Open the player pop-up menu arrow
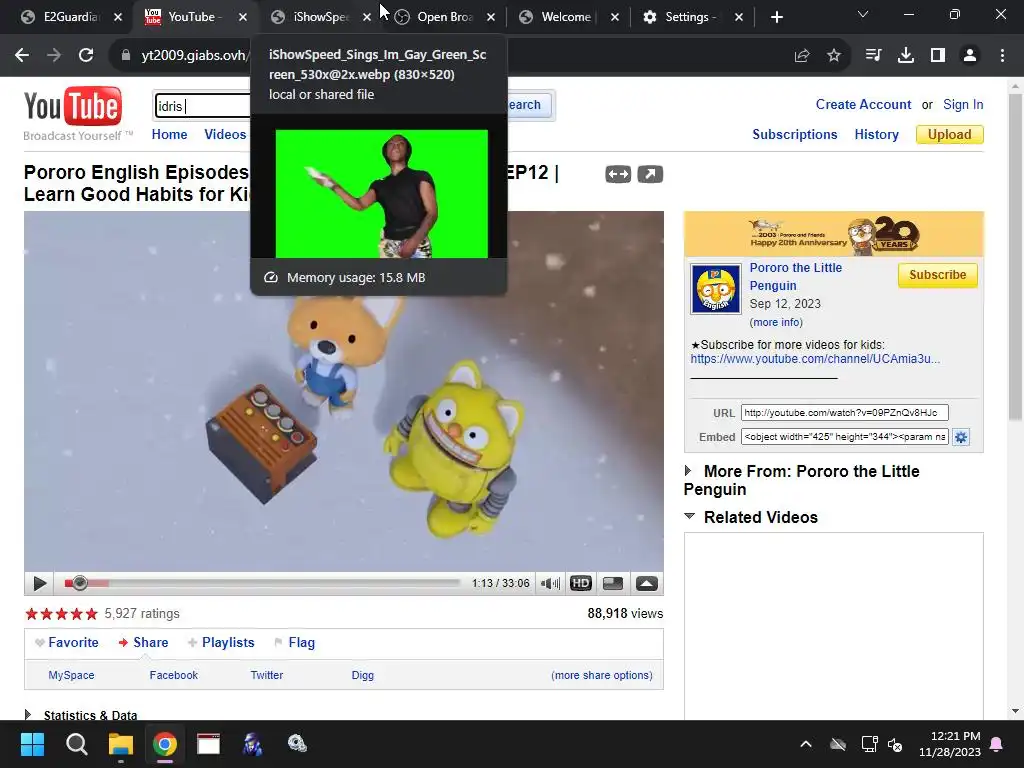Screen dimensions: 1024x768 click(x=647, y=583)
